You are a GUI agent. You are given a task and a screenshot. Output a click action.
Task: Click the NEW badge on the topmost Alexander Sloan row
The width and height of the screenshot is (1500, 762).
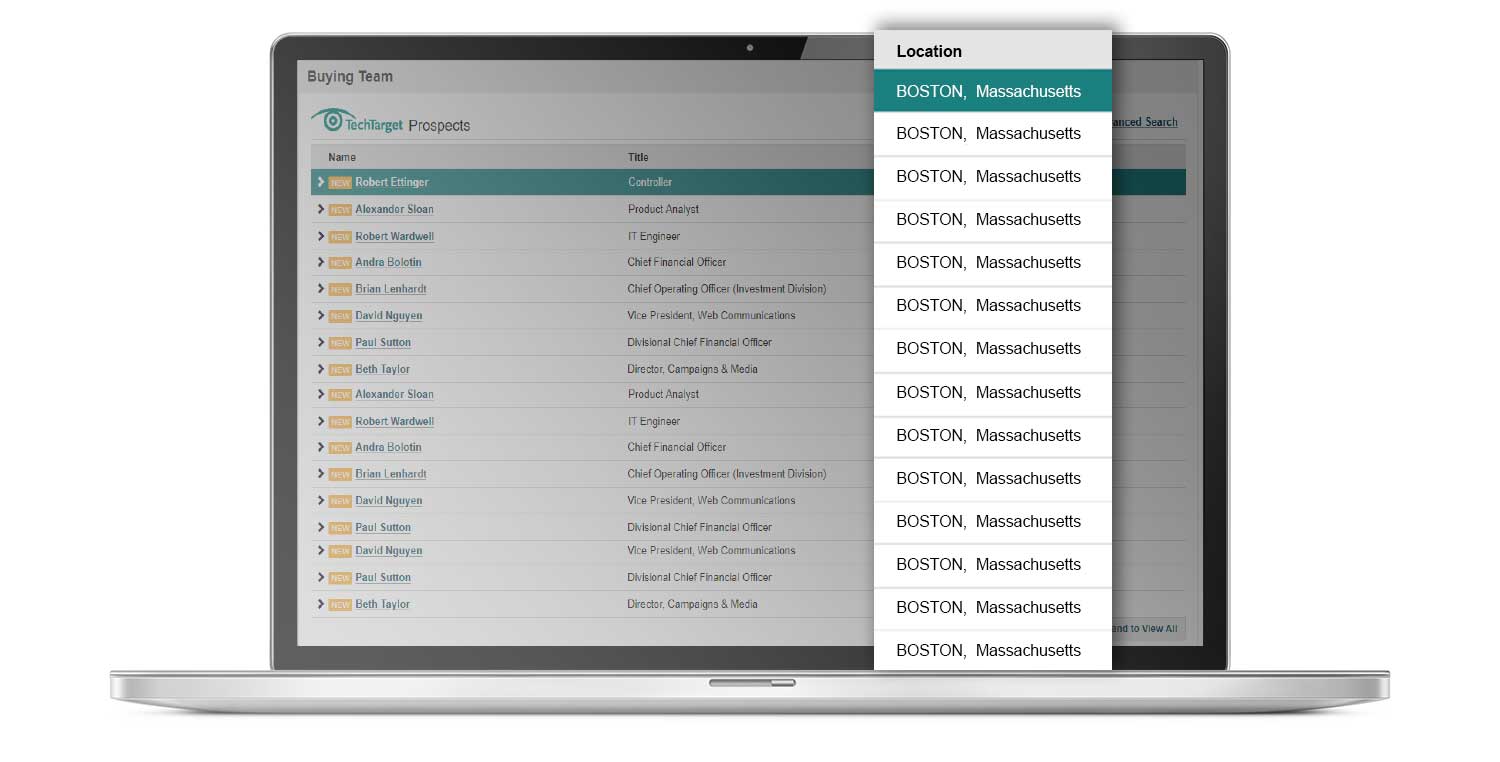(340, 210)
